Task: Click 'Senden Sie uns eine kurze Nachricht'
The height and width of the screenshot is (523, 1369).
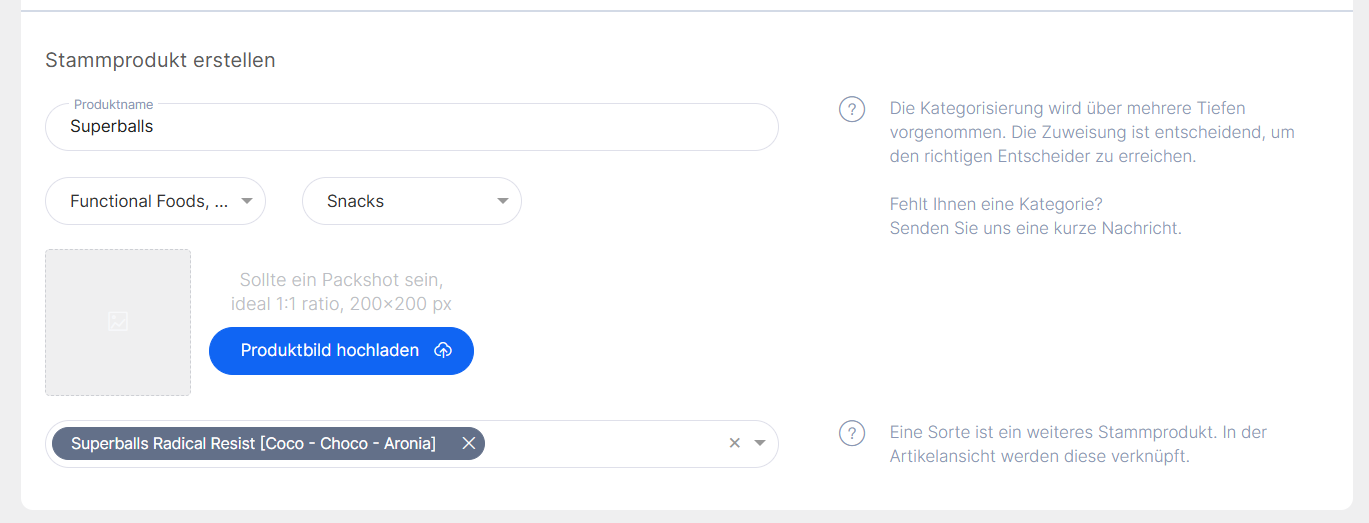Action: [x=1035, y=228]
